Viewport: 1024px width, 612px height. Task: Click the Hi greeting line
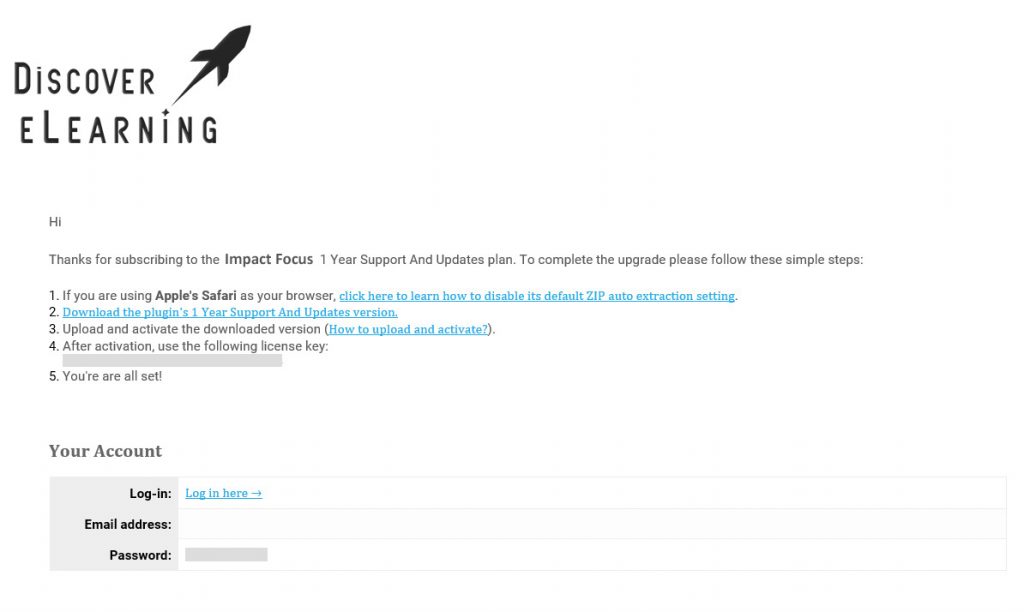pos(56,222)
